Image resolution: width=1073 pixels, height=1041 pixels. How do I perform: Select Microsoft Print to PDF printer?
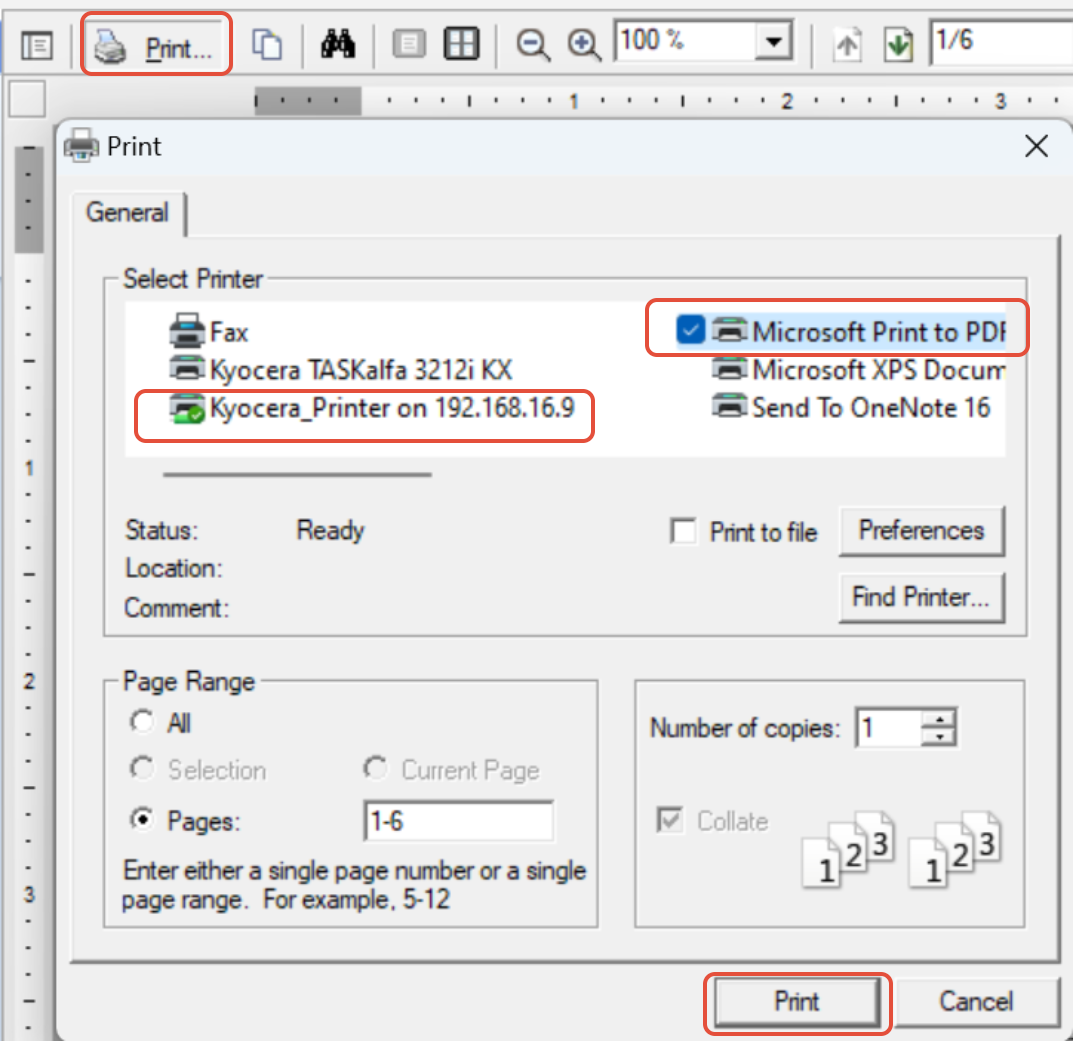[859, 332]
